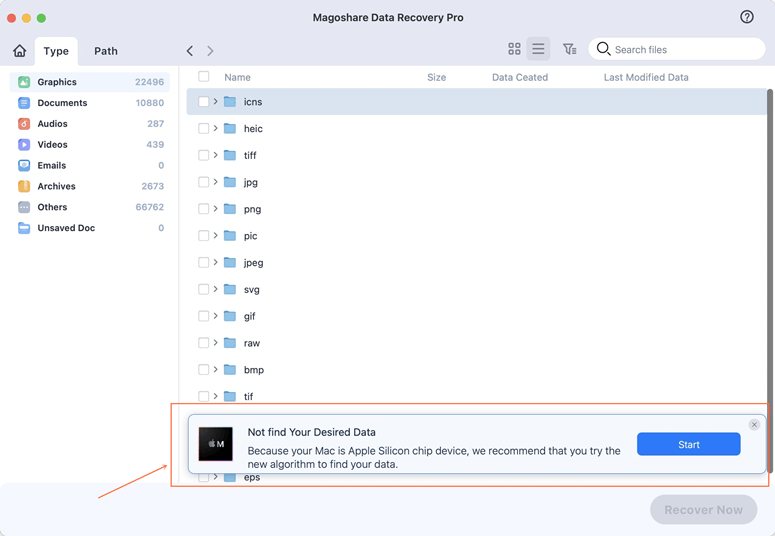Tick the jpg folder checkbox
Image resolution: width=775 pixels, height=536 pixels.
pos(203,182)
